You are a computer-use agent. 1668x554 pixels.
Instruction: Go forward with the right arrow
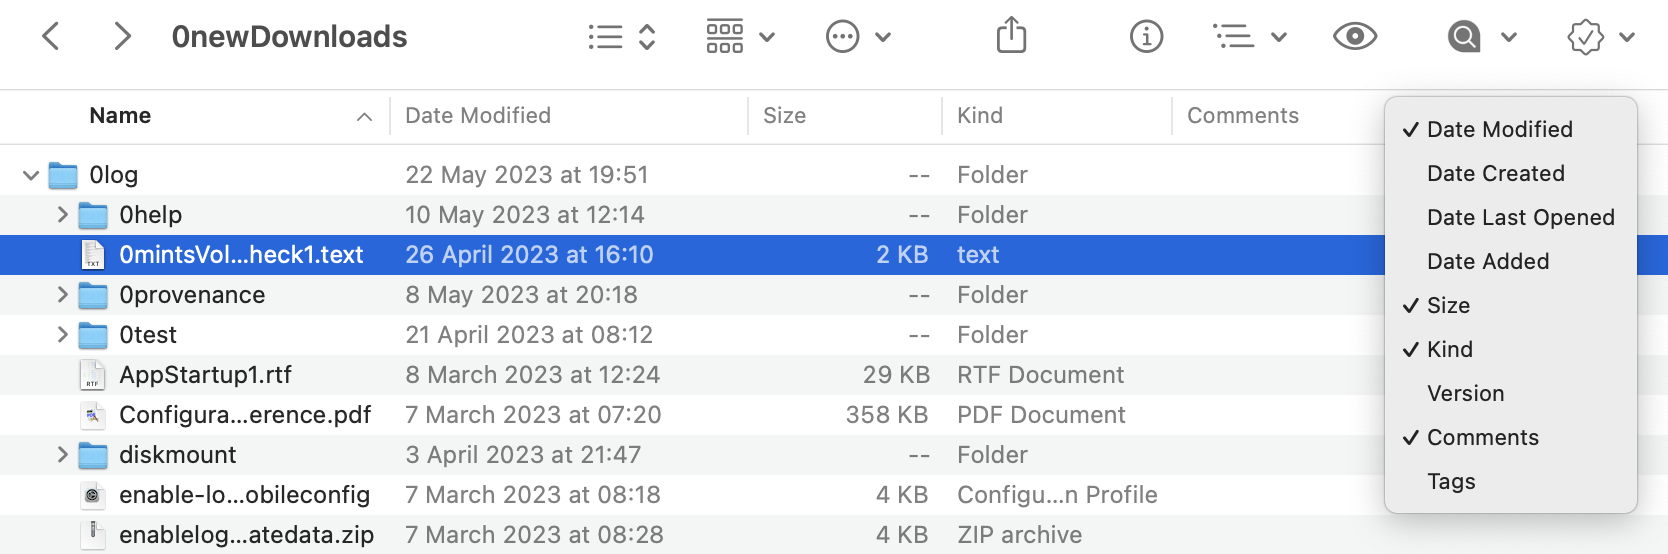point(122,37)
